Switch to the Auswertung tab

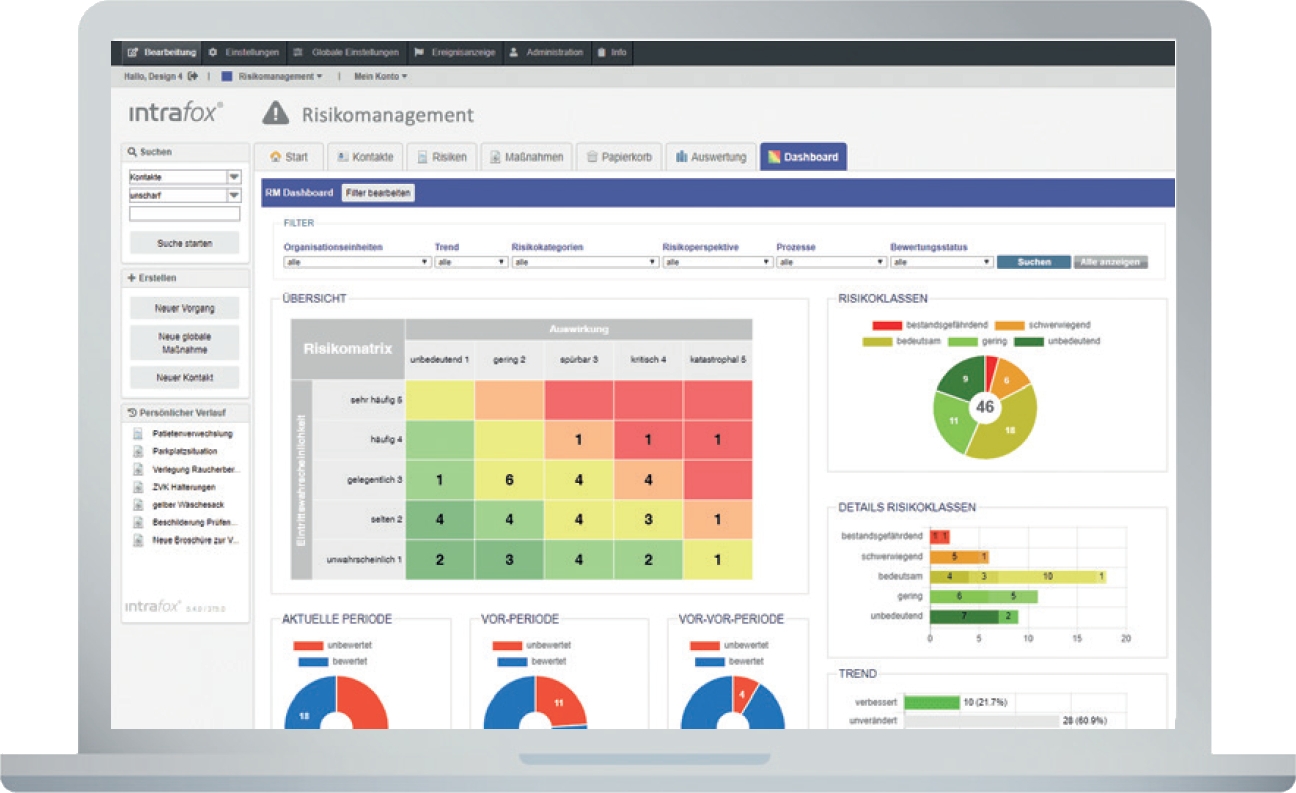tap(711, 157)
